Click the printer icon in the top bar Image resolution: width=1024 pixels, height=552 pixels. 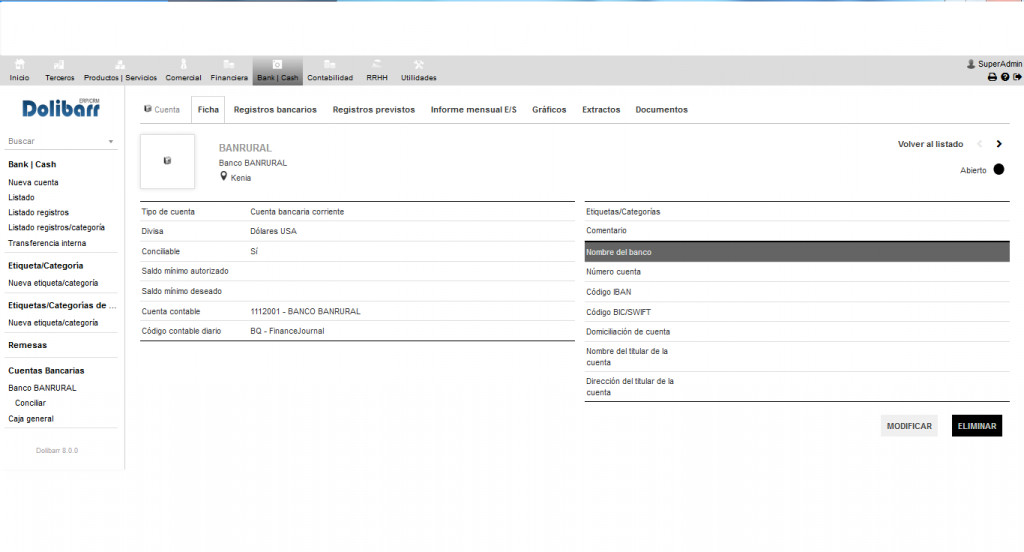(x=992, y=77)
